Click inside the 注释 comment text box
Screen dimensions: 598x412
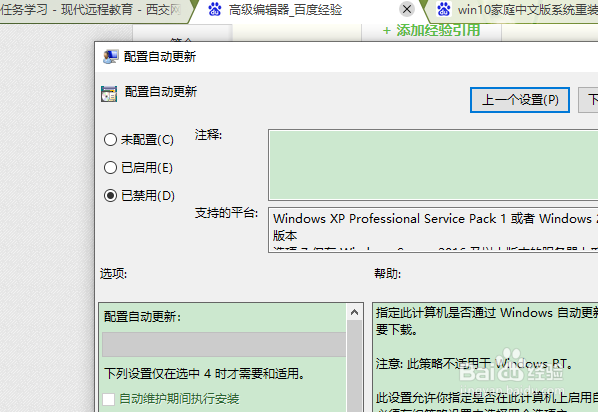click(433, 165)
